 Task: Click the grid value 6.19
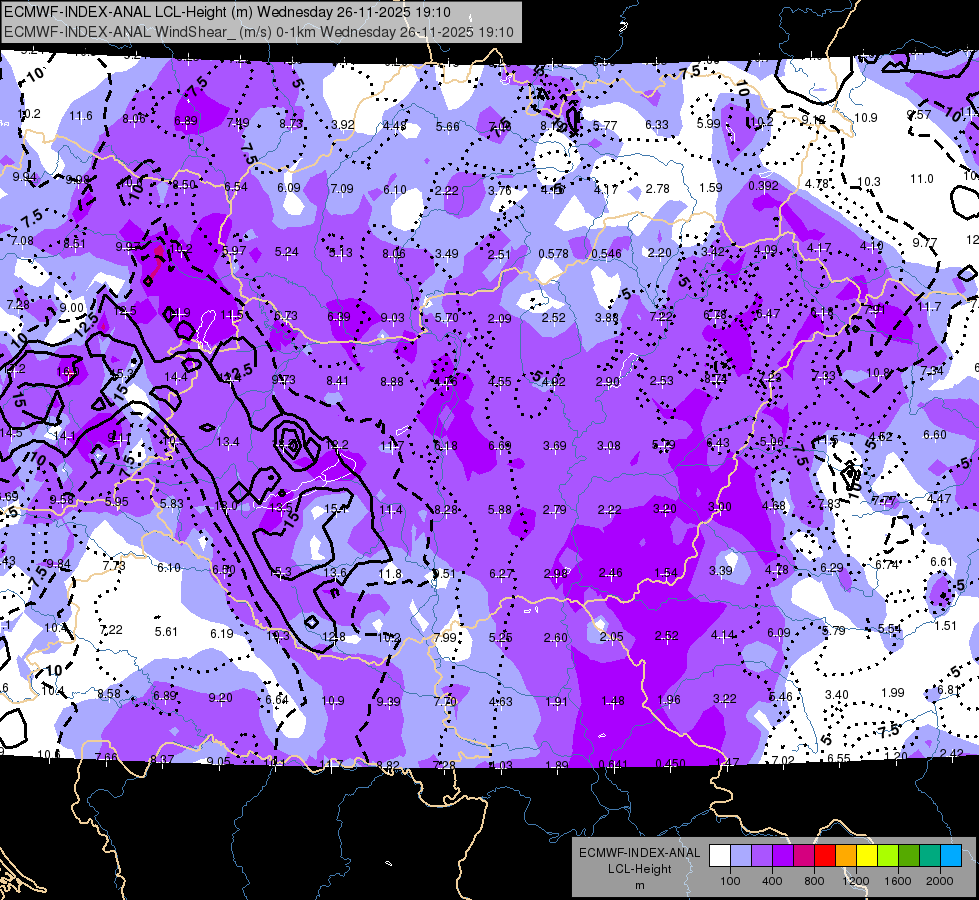pos(222,634)
